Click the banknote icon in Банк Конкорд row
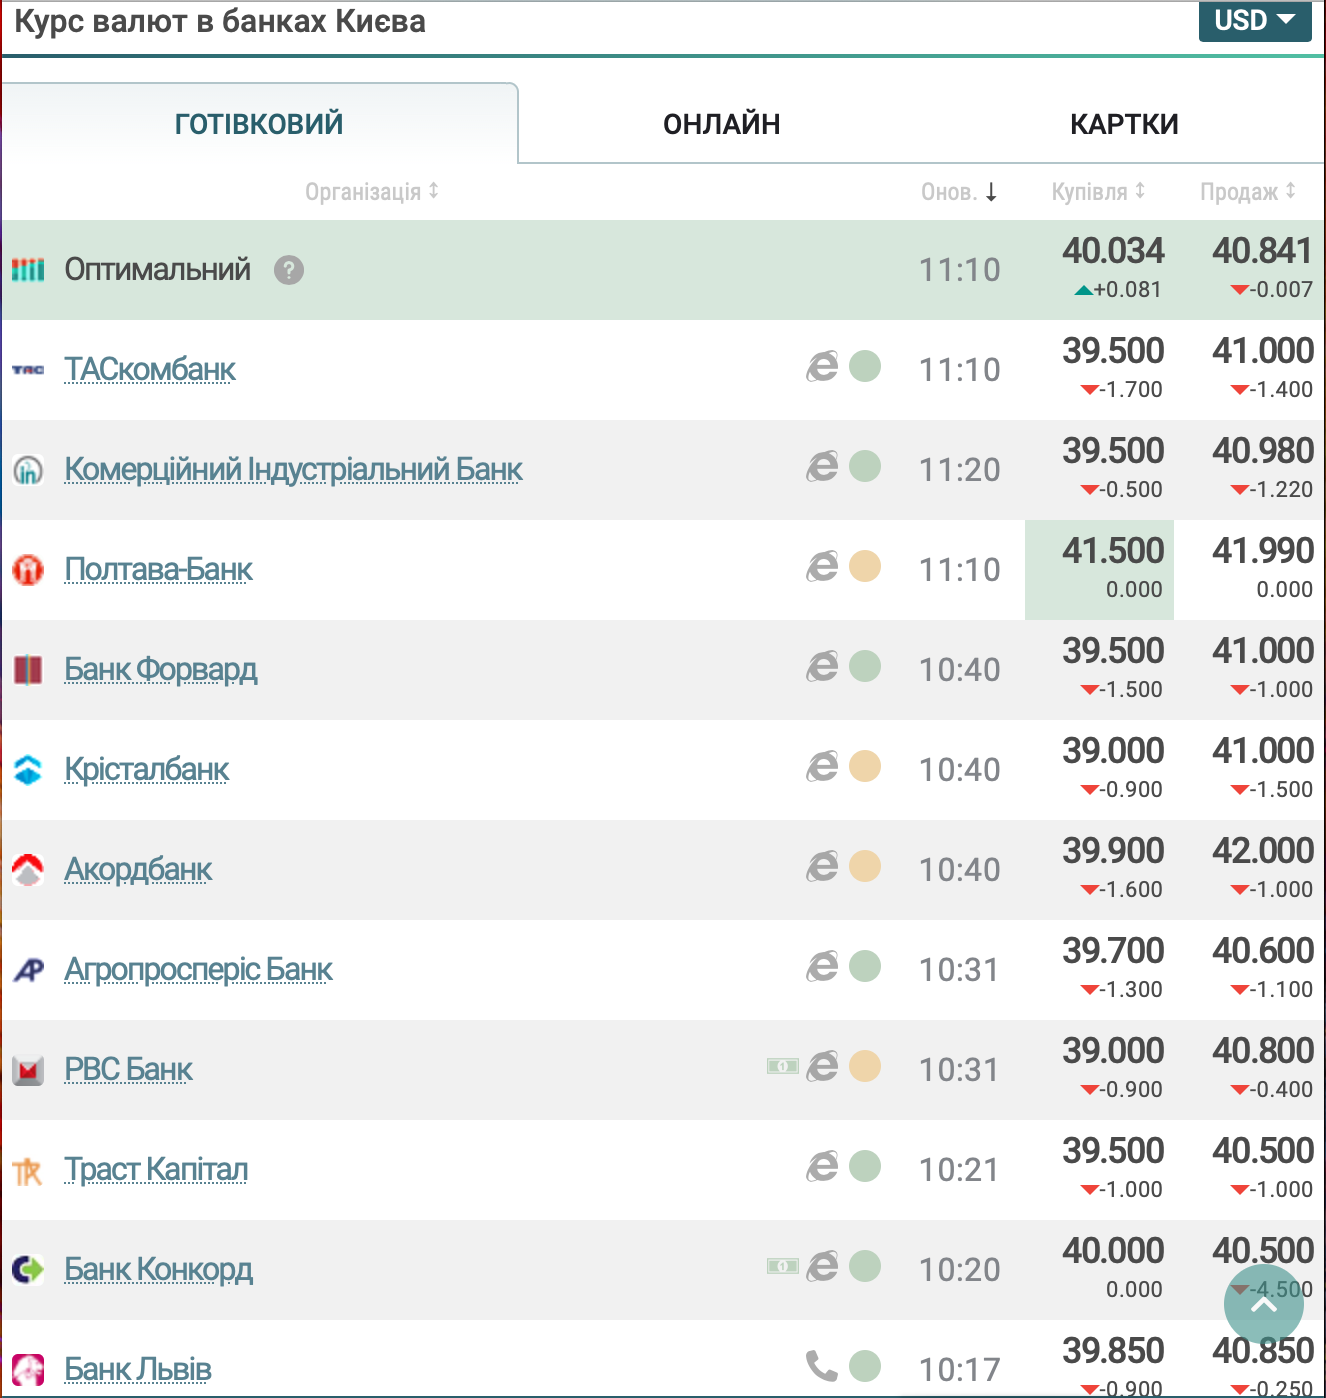 782,1266
